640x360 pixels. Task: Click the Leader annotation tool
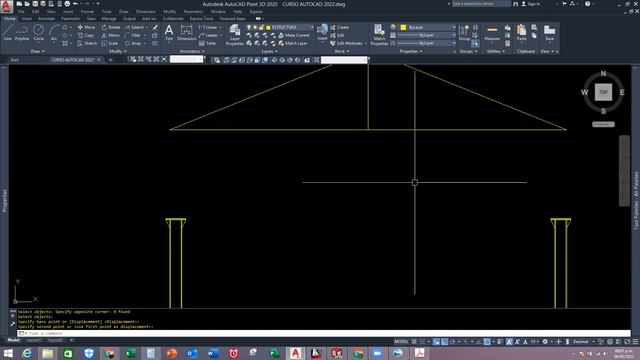209,36
